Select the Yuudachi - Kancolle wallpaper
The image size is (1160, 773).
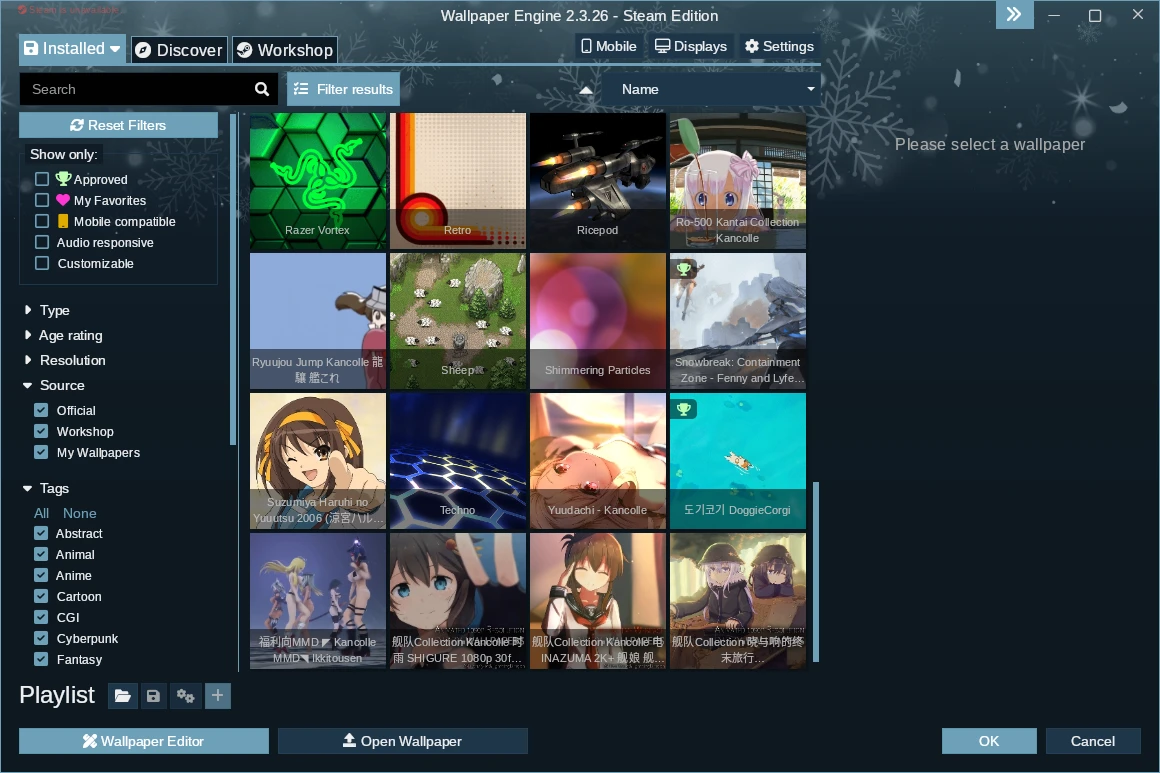(x=598, y=461)
